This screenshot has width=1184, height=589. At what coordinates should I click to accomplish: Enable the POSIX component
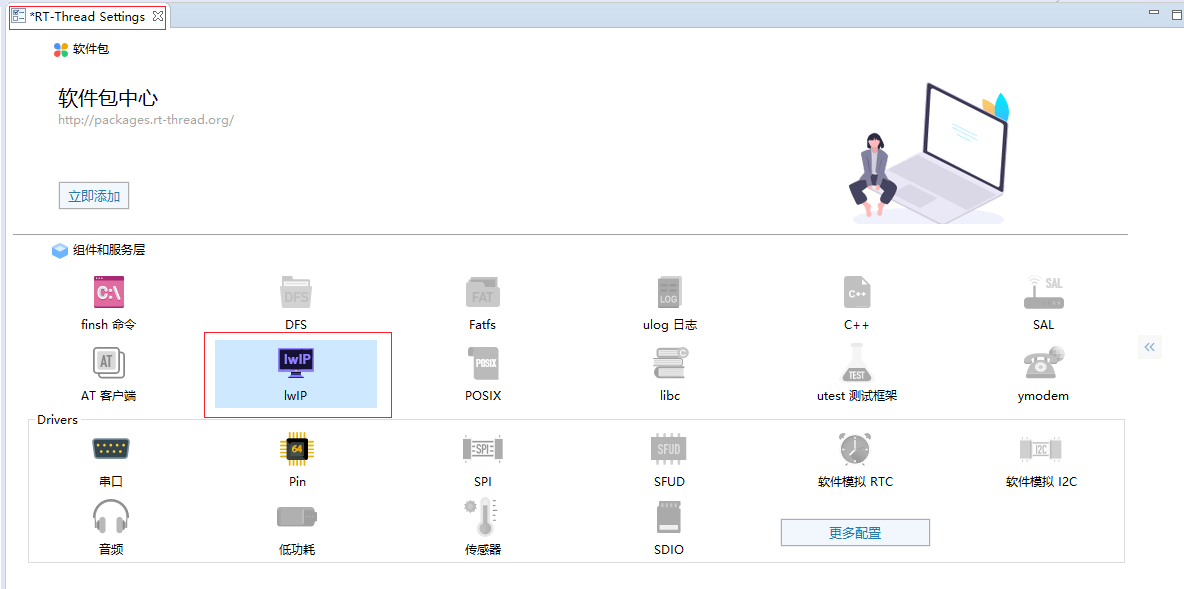coord(482,372)
